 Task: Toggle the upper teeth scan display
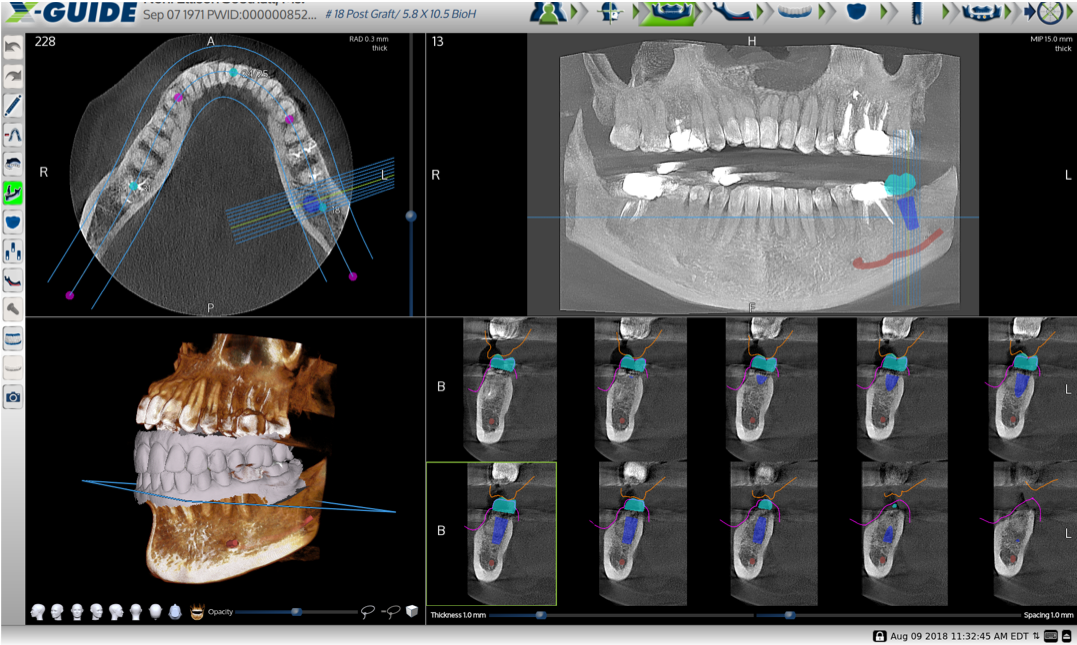(13, 338)
